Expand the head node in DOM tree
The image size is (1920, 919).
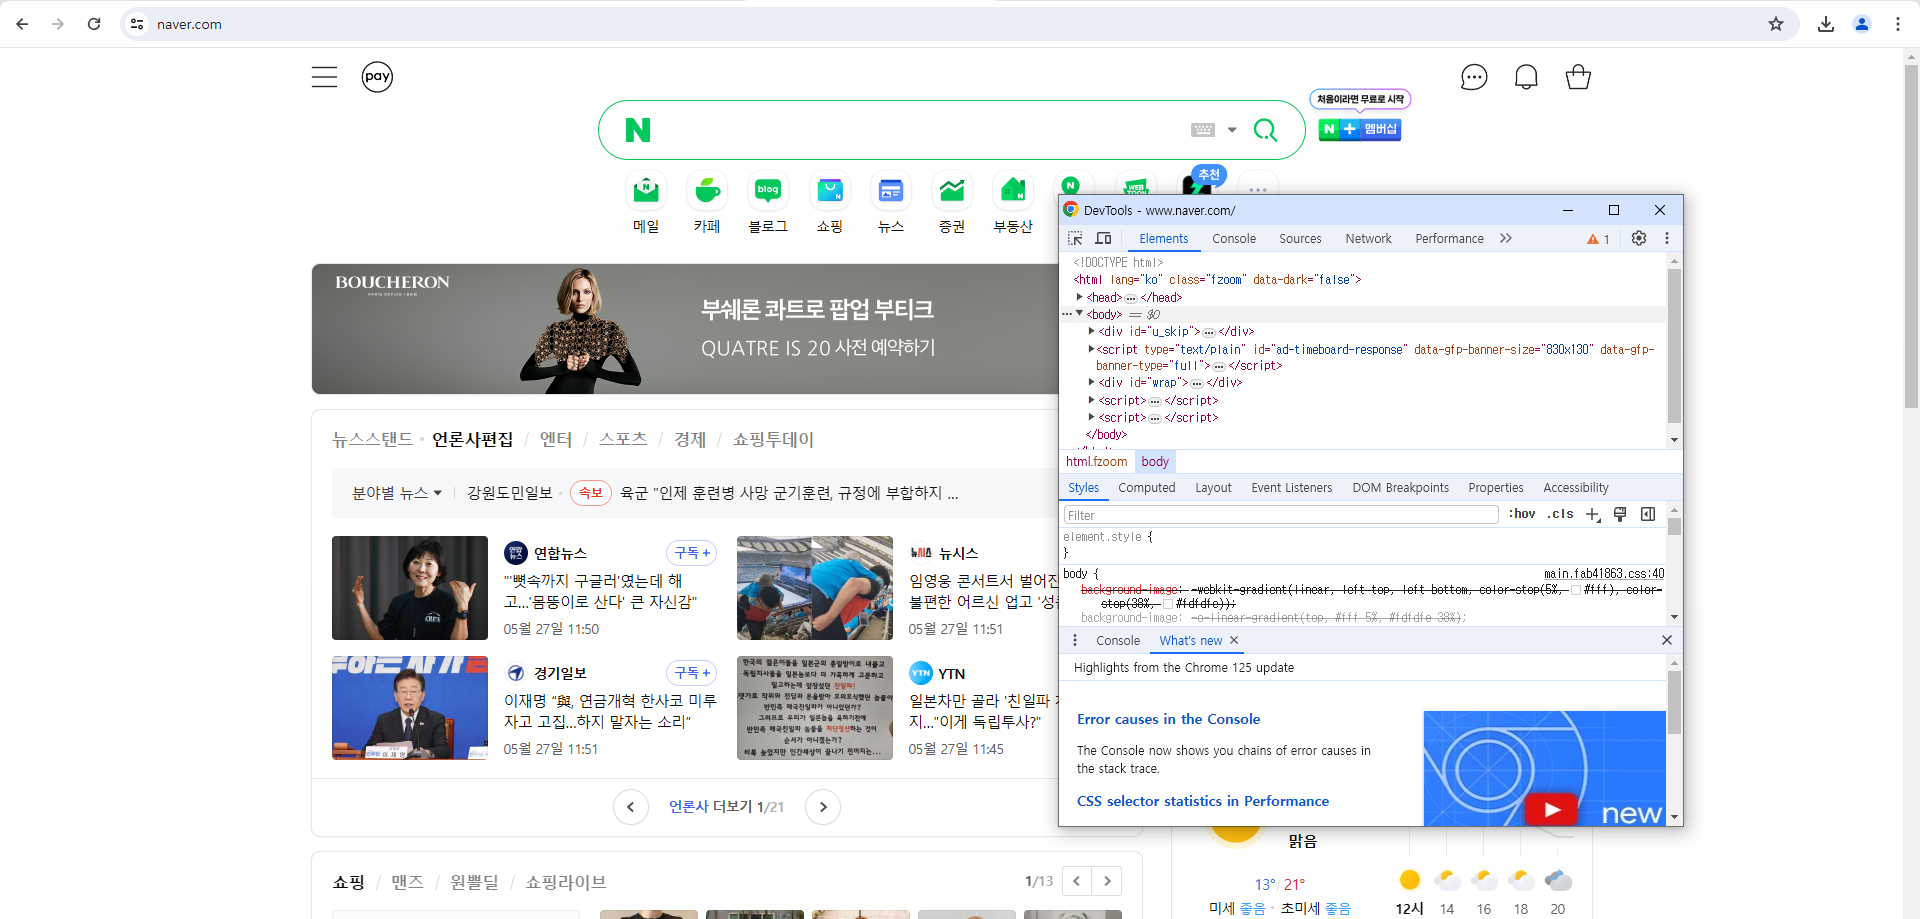(1080, 297)
